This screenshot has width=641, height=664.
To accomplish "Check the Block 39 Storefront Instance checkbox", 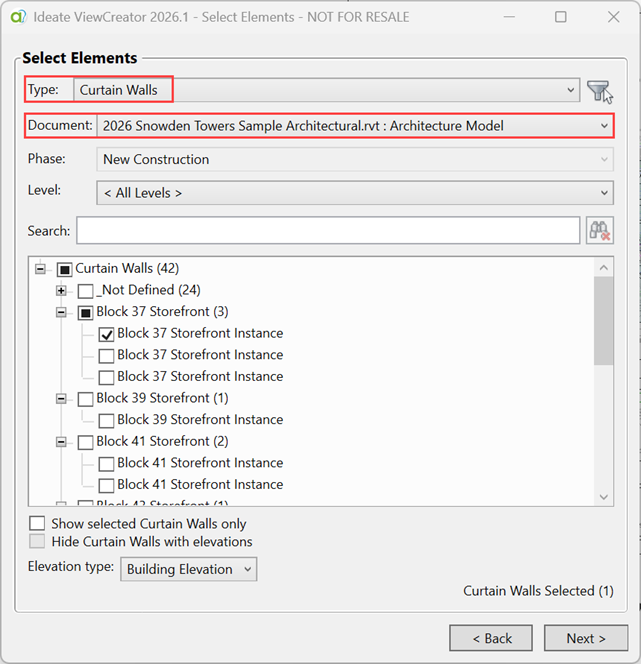I will pyautogui.click(x=106, y=421).
